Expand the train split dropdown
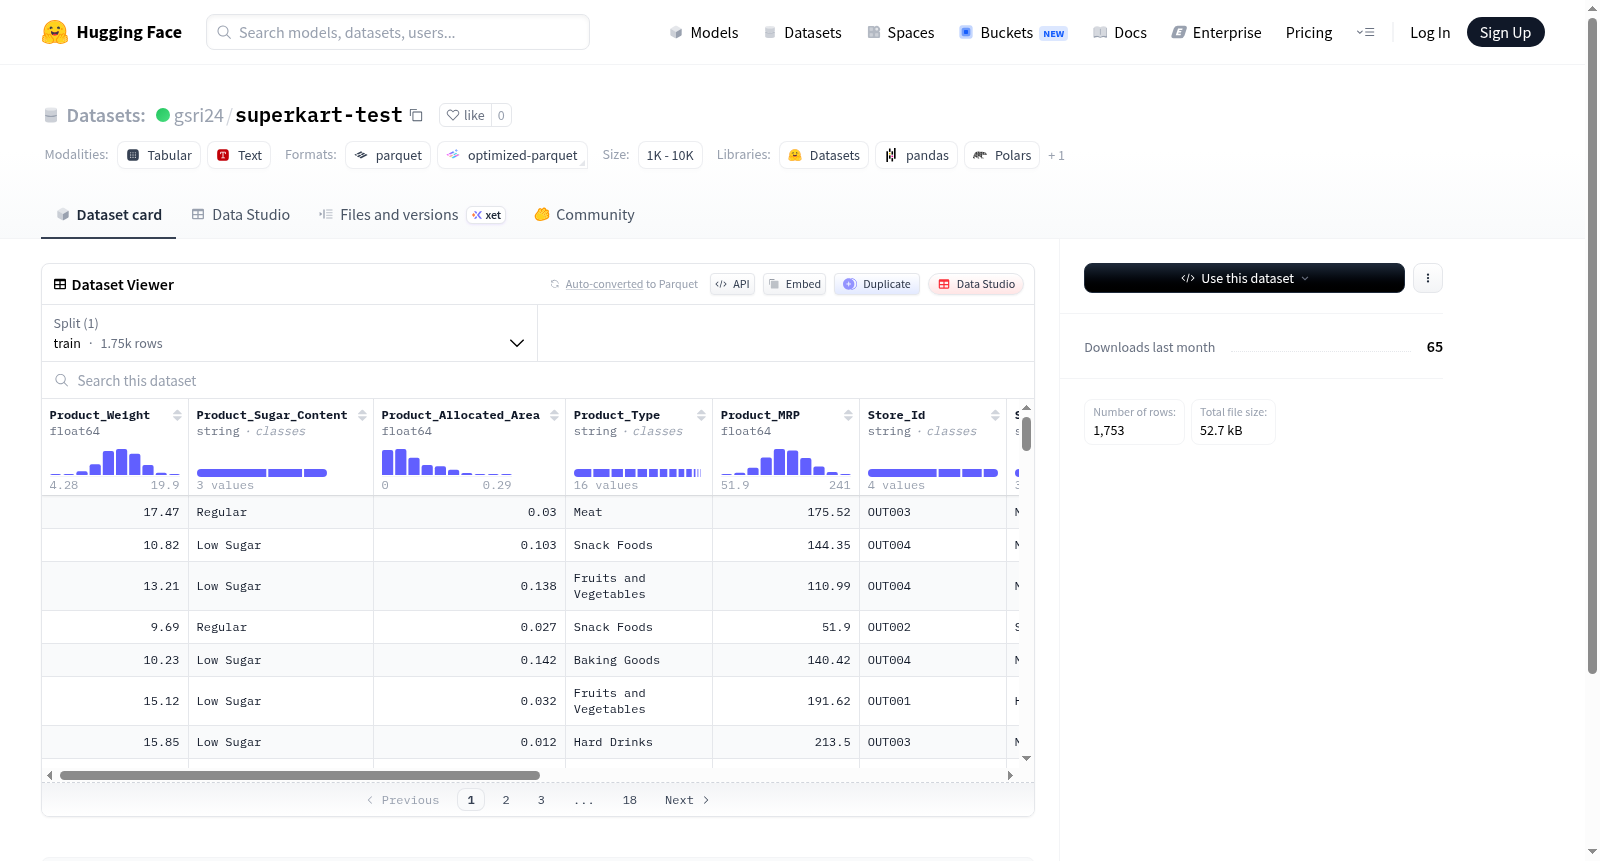The height and width of the screenshot is (861, 1600). (289, 333)
